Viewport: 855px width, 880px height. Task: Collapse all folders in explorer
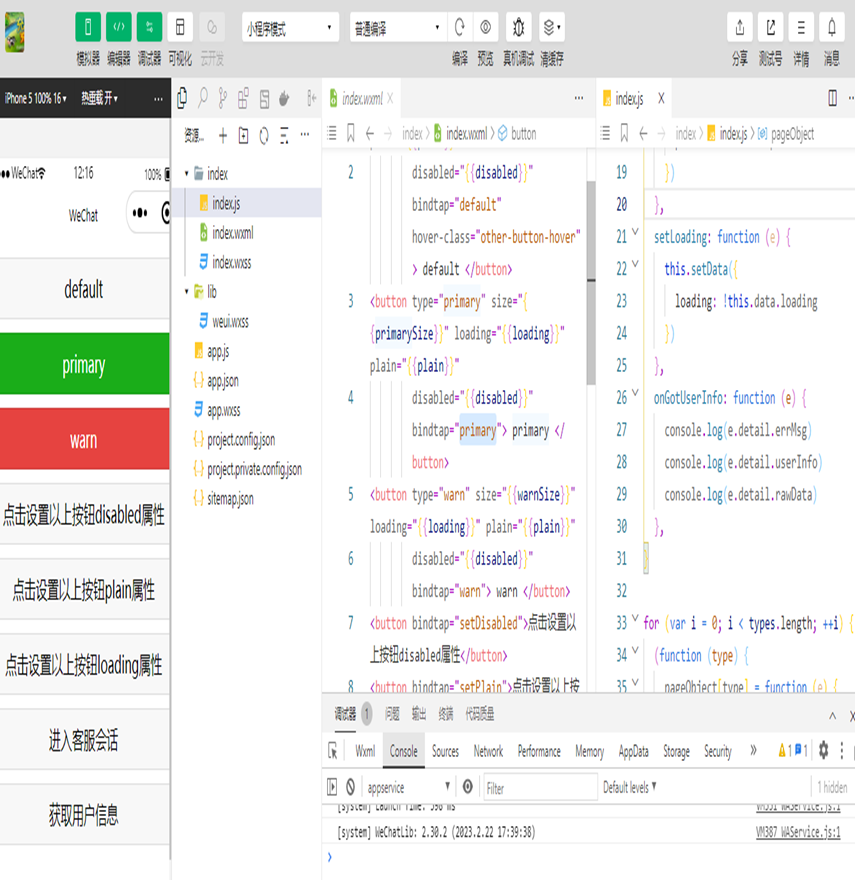pos(284,135)
